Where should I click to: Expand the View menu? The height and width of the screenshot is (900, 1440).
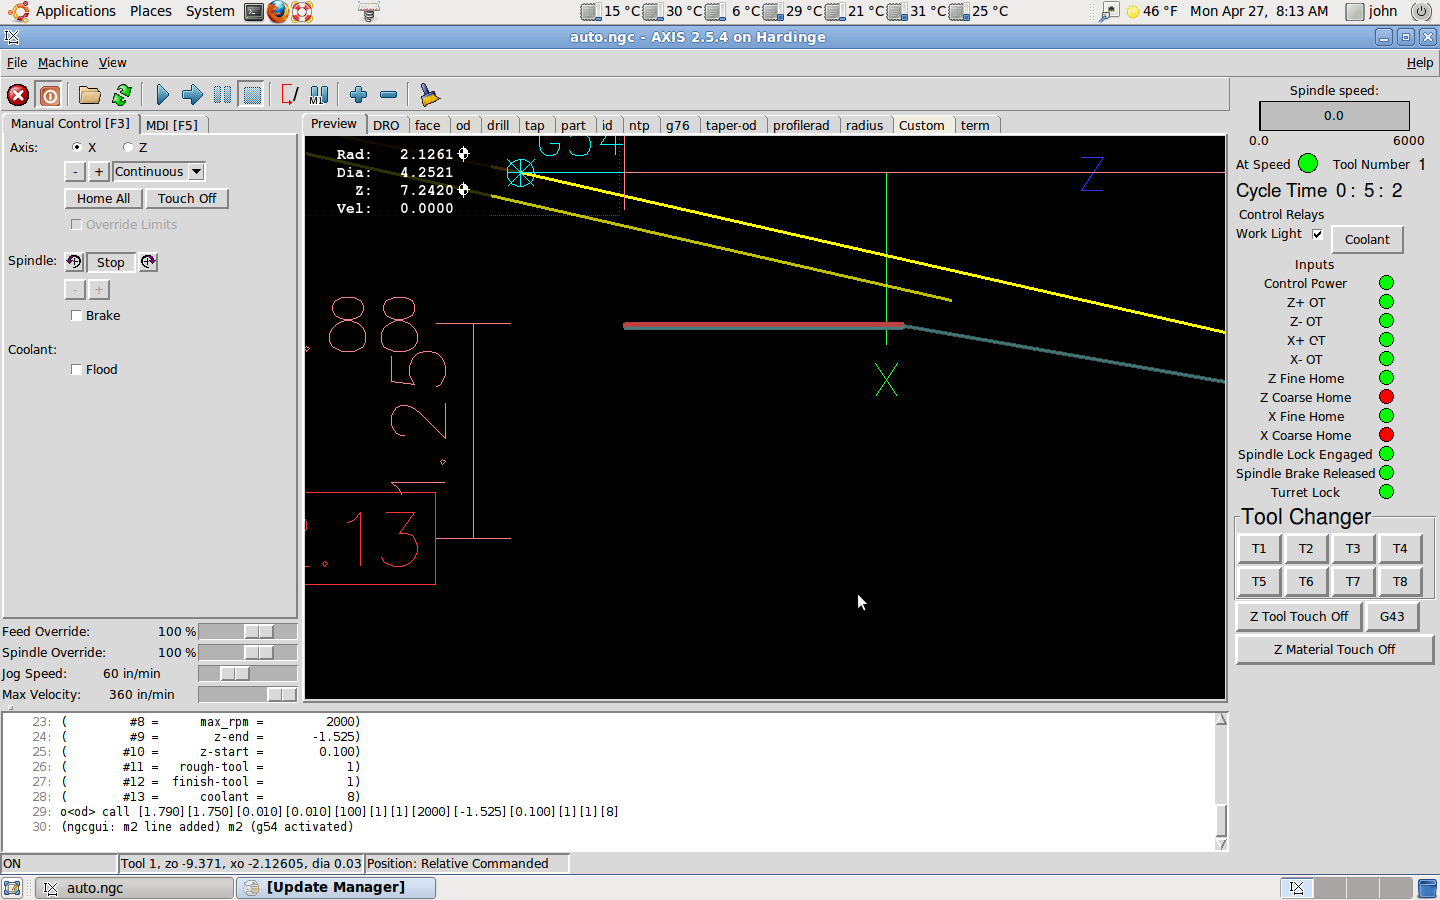pos(112,62)
